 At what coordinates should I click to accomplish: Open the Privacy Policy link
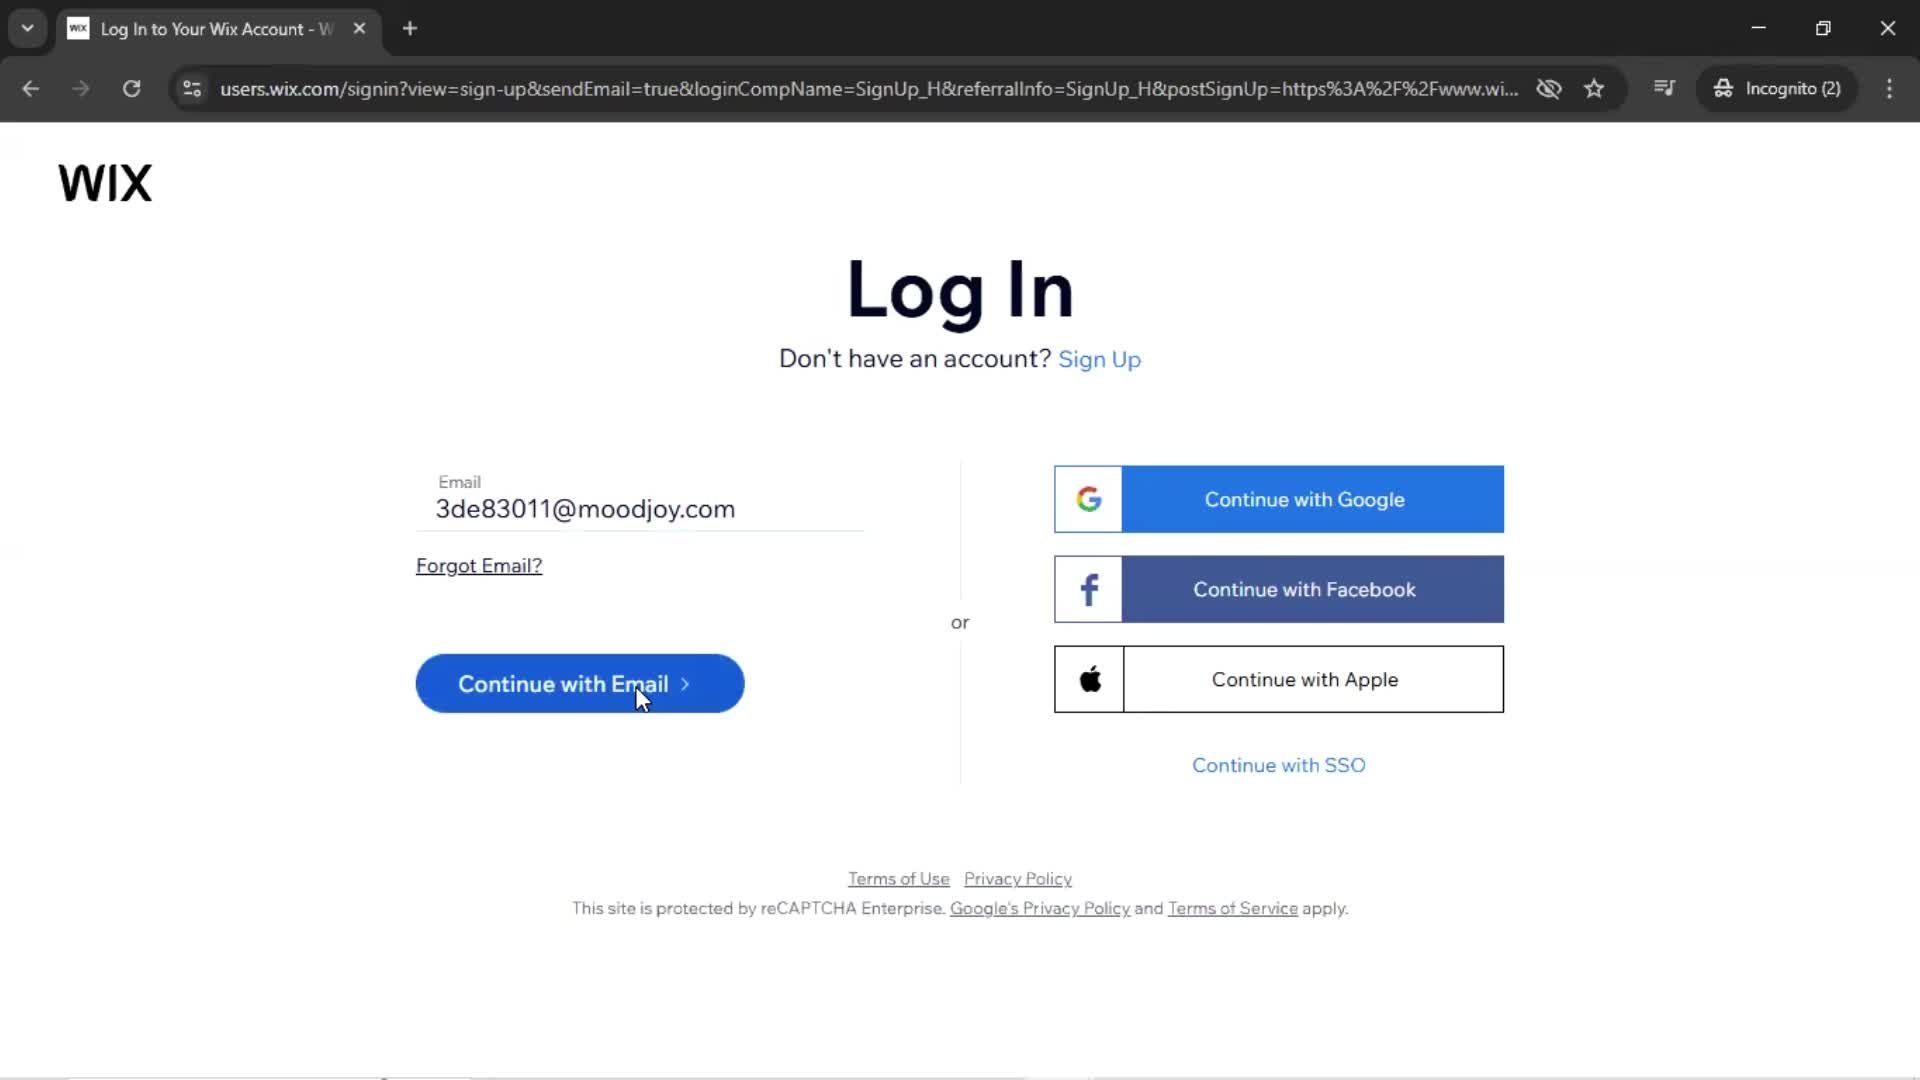click(x=1018, y=879)
